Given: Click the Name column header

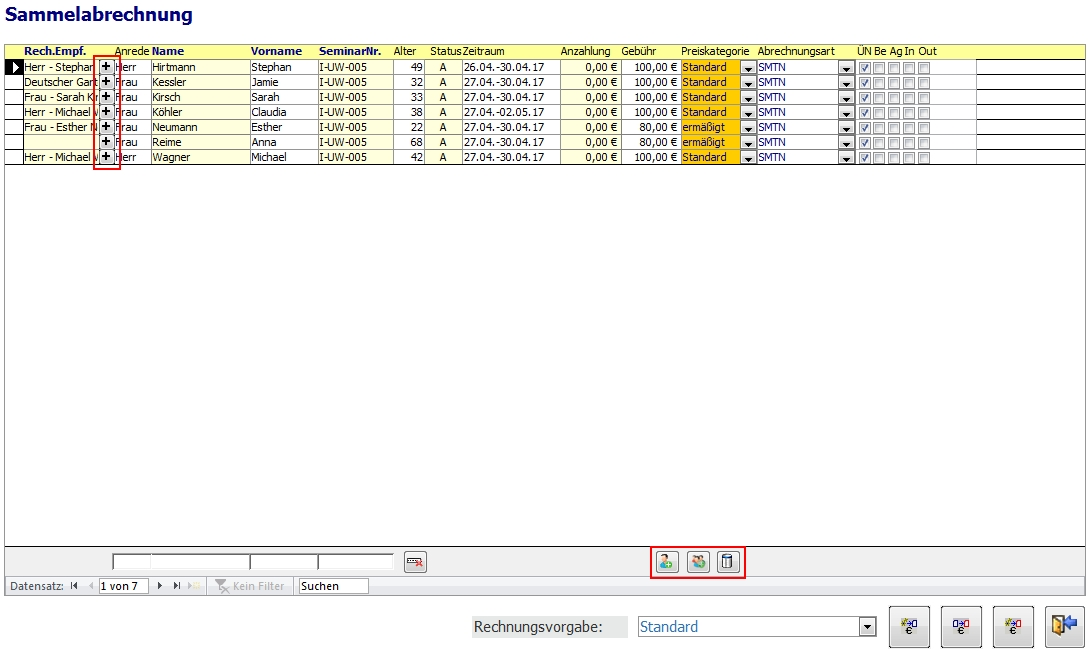Looking at the screenshot, I should click(168, 51).
